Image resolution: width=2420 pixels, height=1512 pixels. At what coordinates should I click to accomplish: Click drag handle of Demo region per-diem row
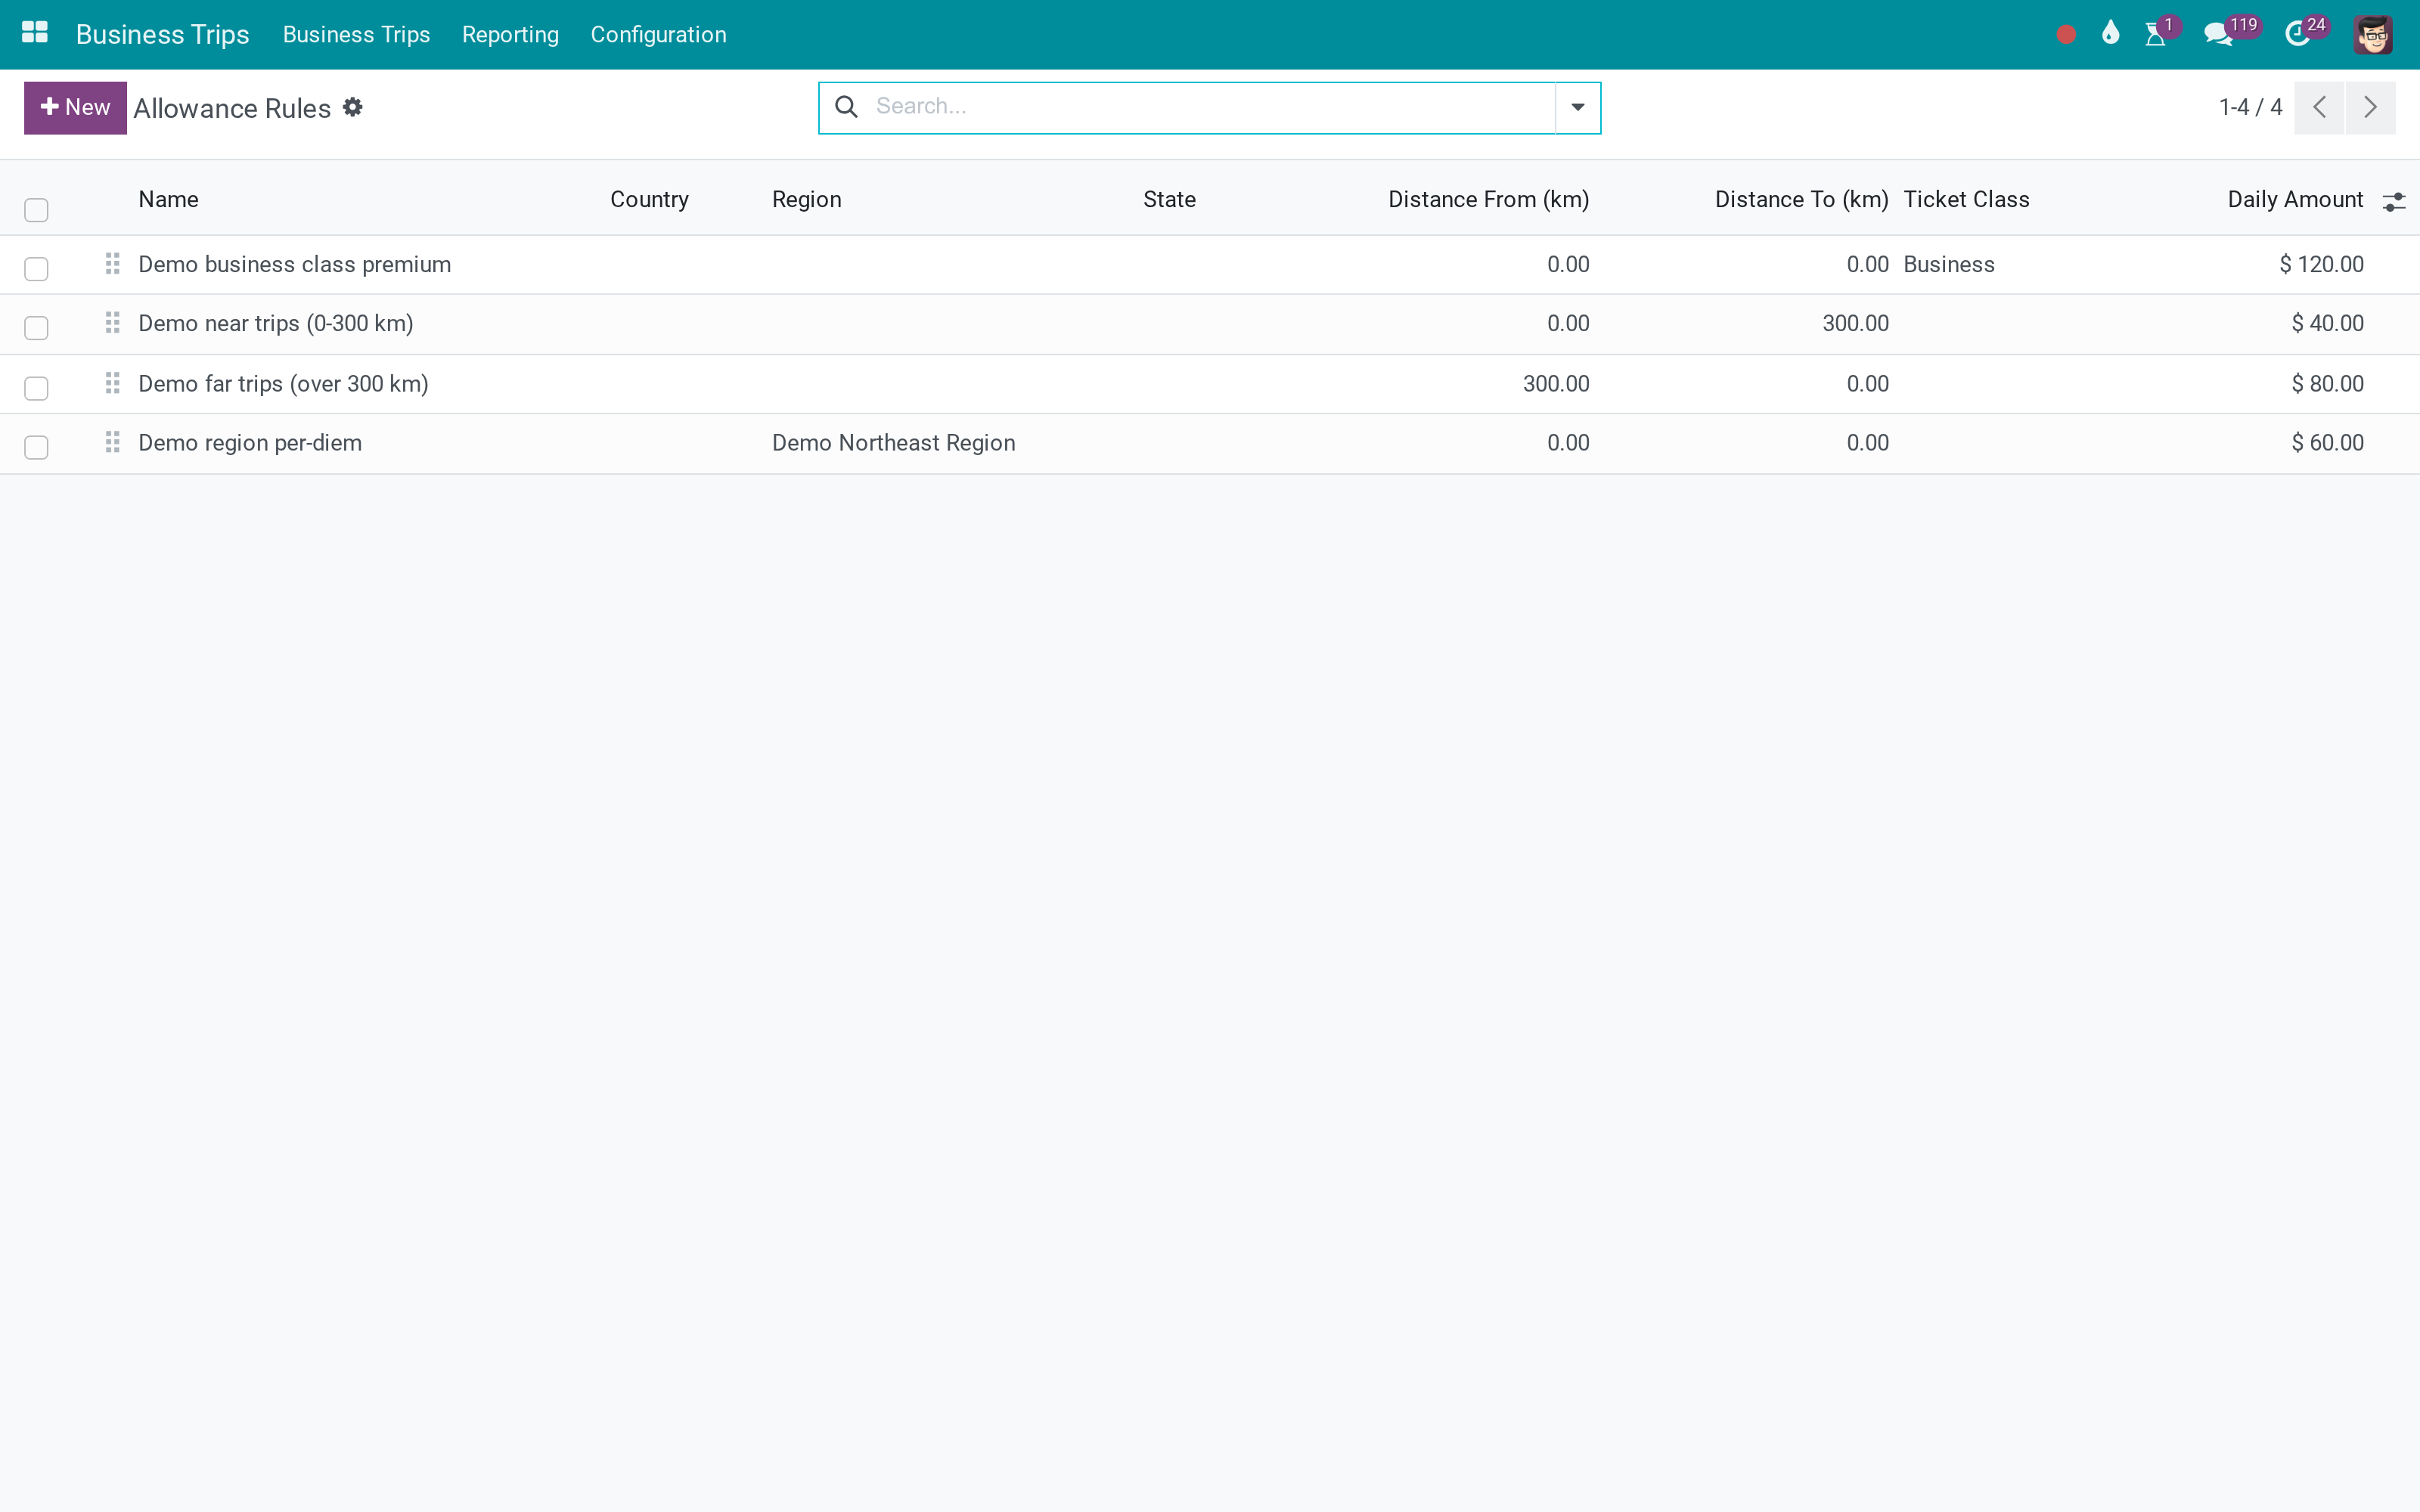[x=113, y=442]
